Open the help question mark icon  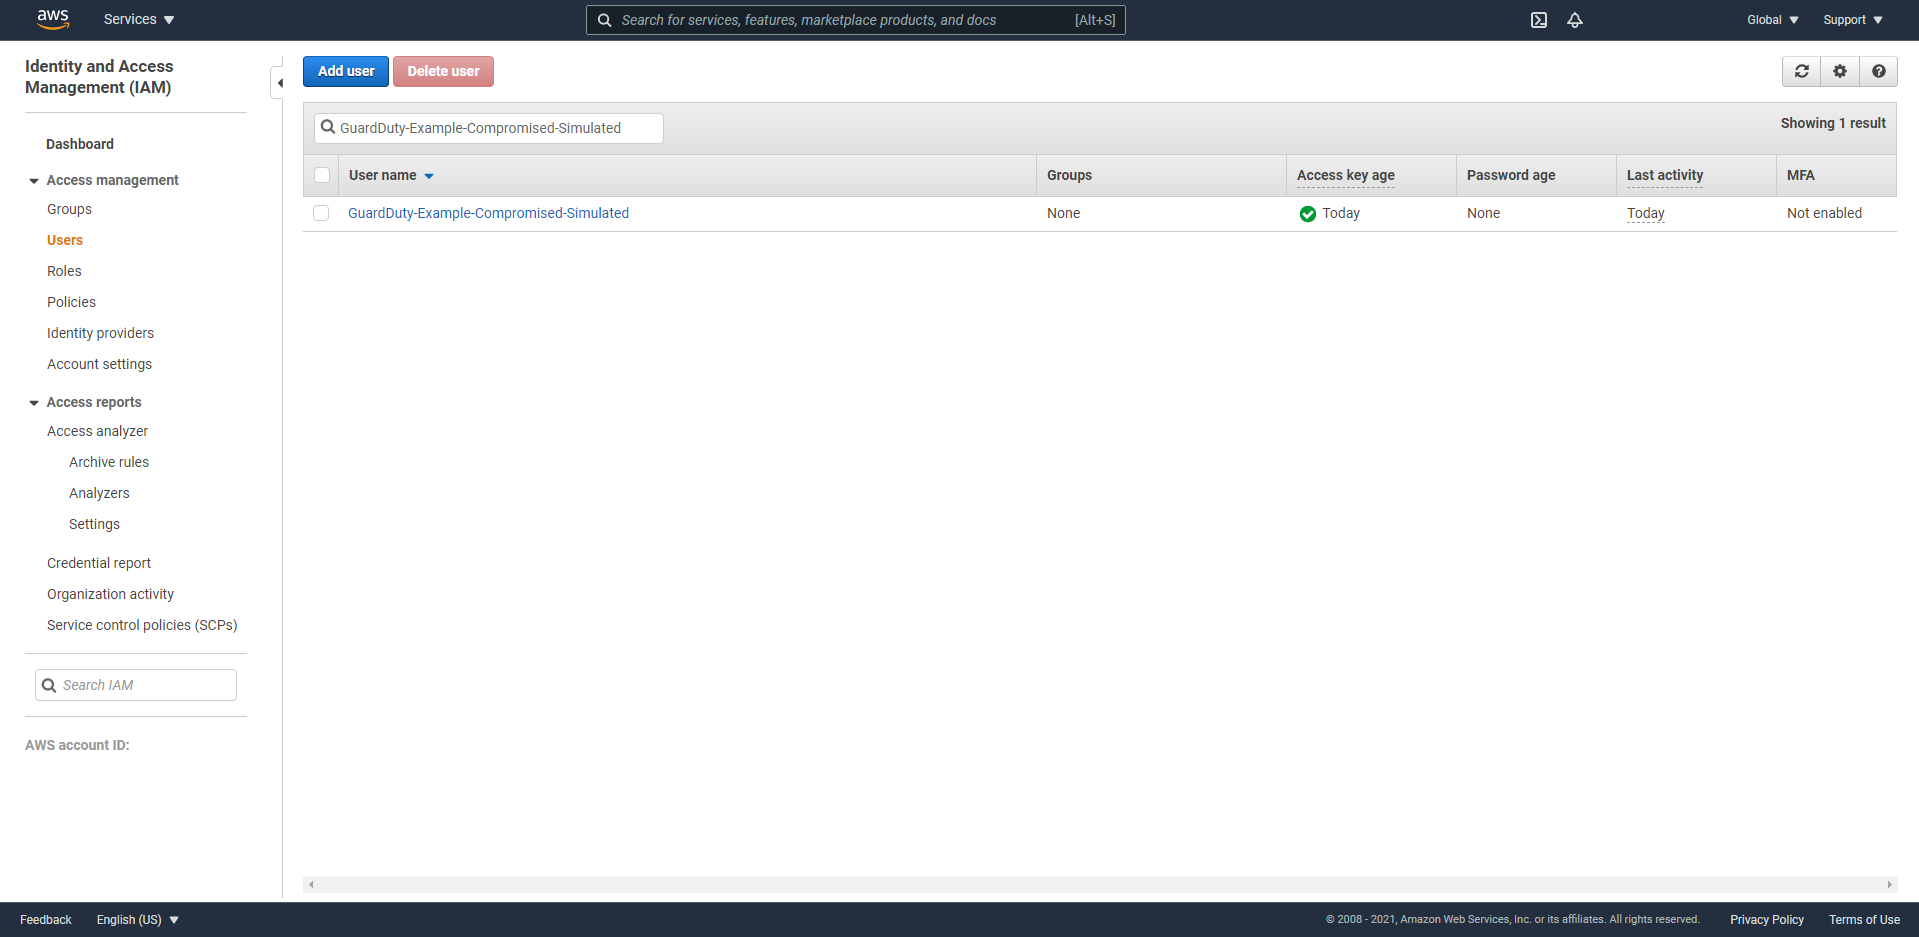pyautogui.click(x=1879, y=71)
